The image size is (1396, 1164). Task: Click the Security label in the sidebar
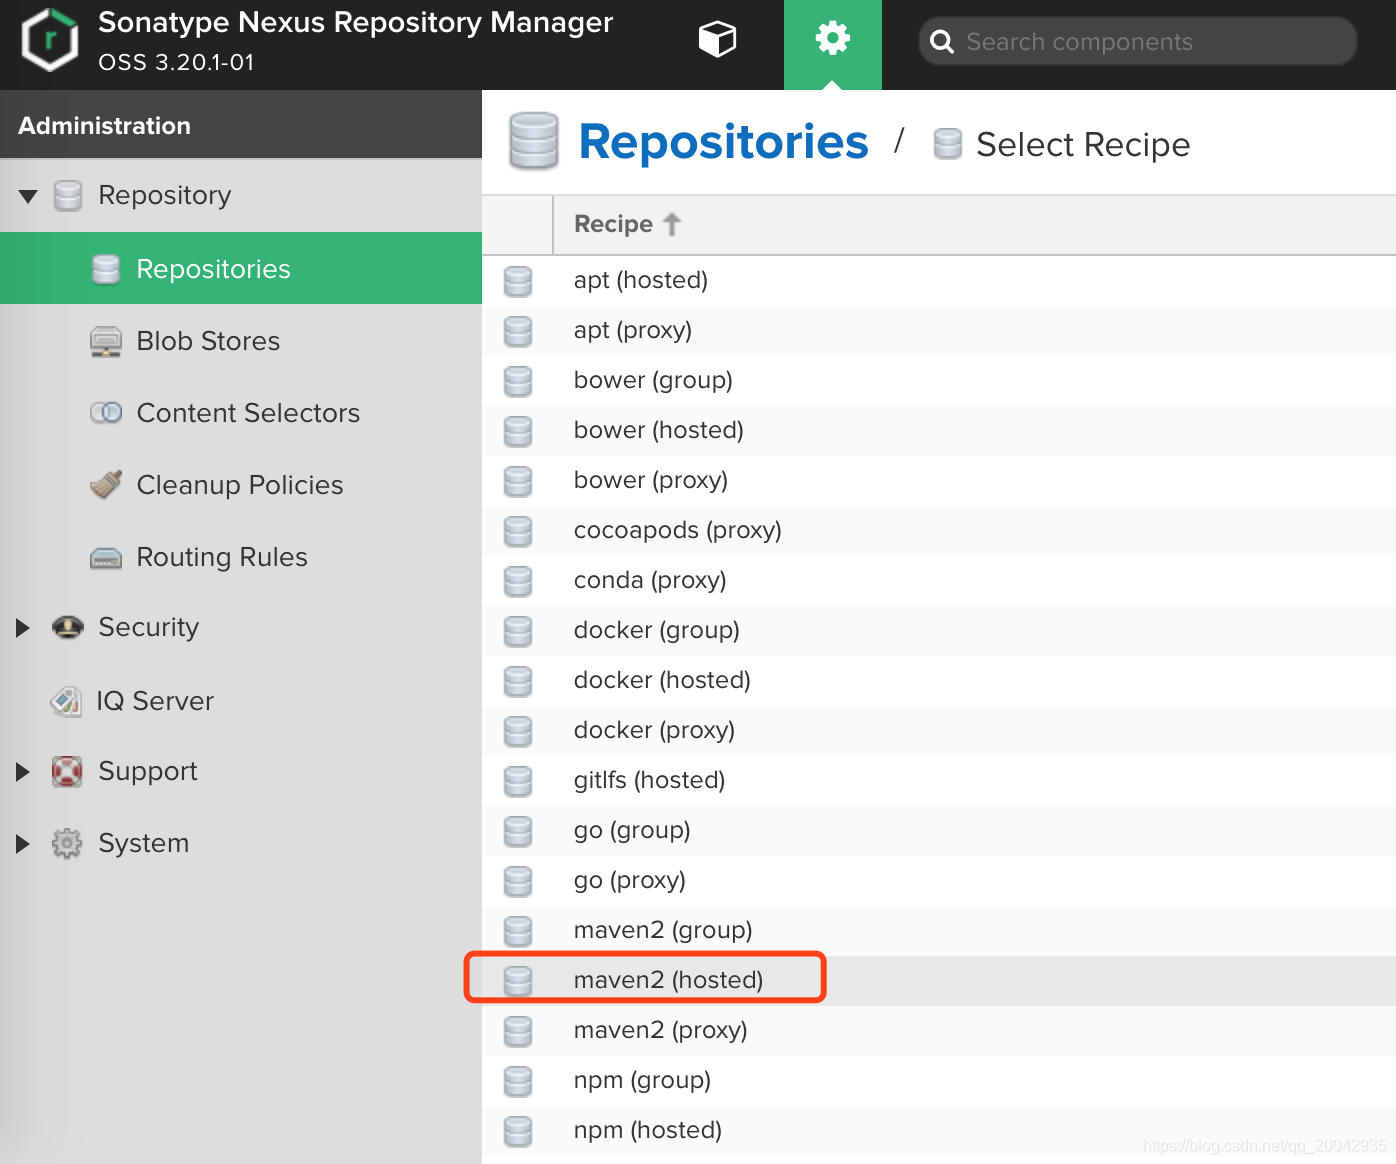tap(149, 627)
